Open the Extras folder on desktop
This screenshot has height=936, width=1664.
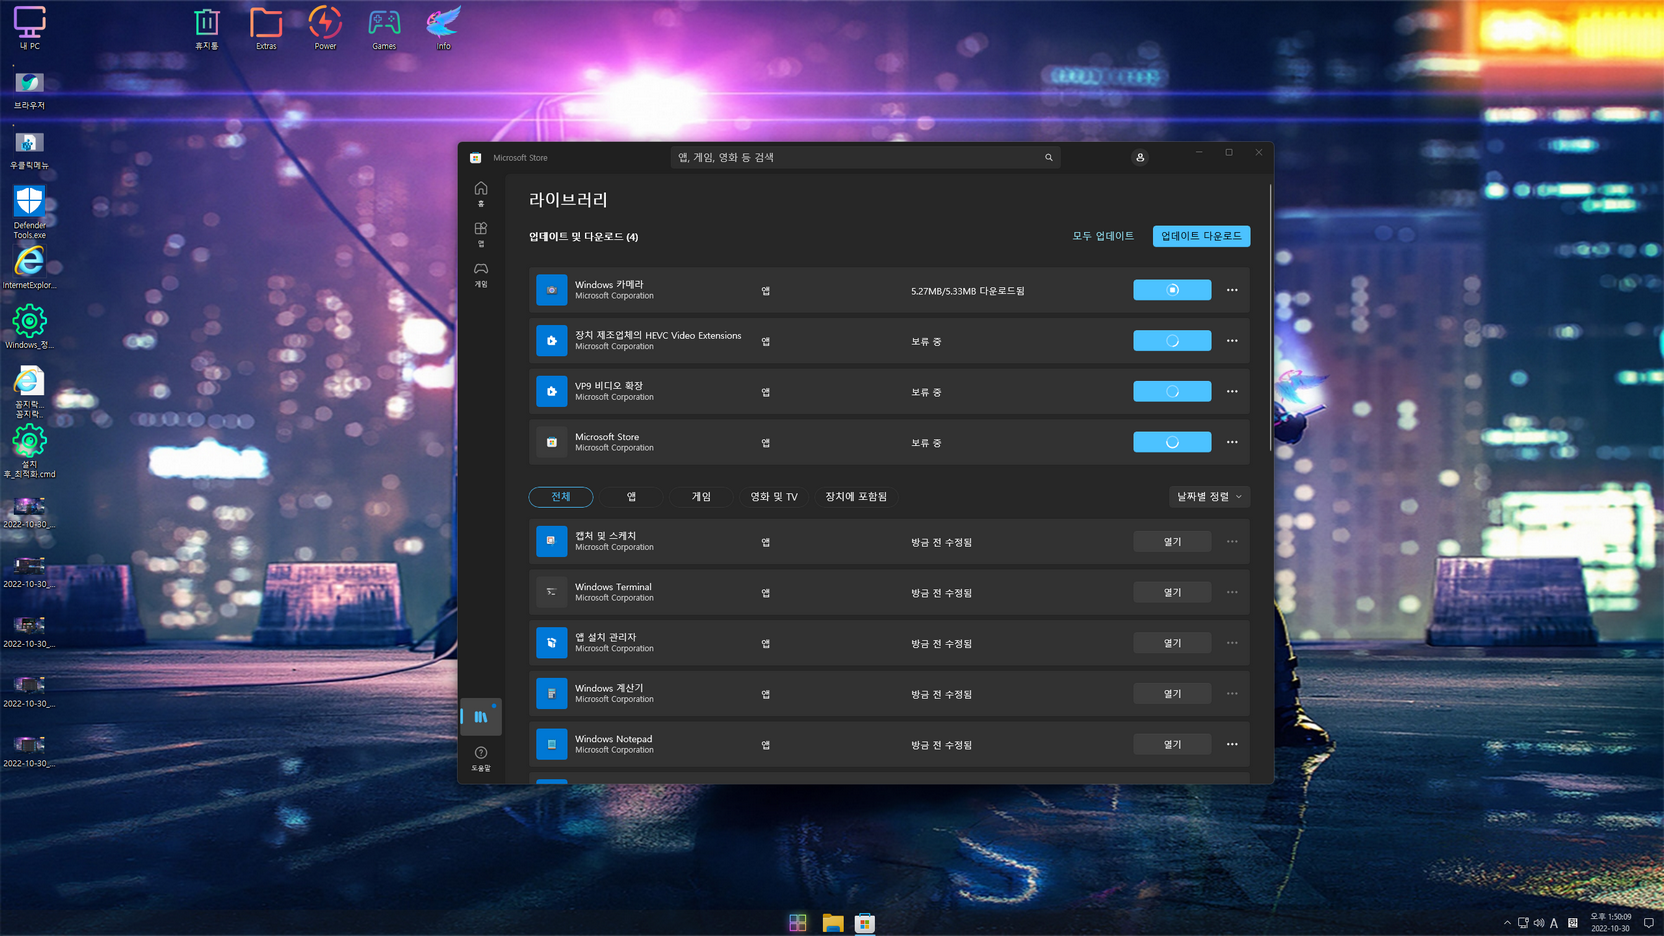coord(266,28)
